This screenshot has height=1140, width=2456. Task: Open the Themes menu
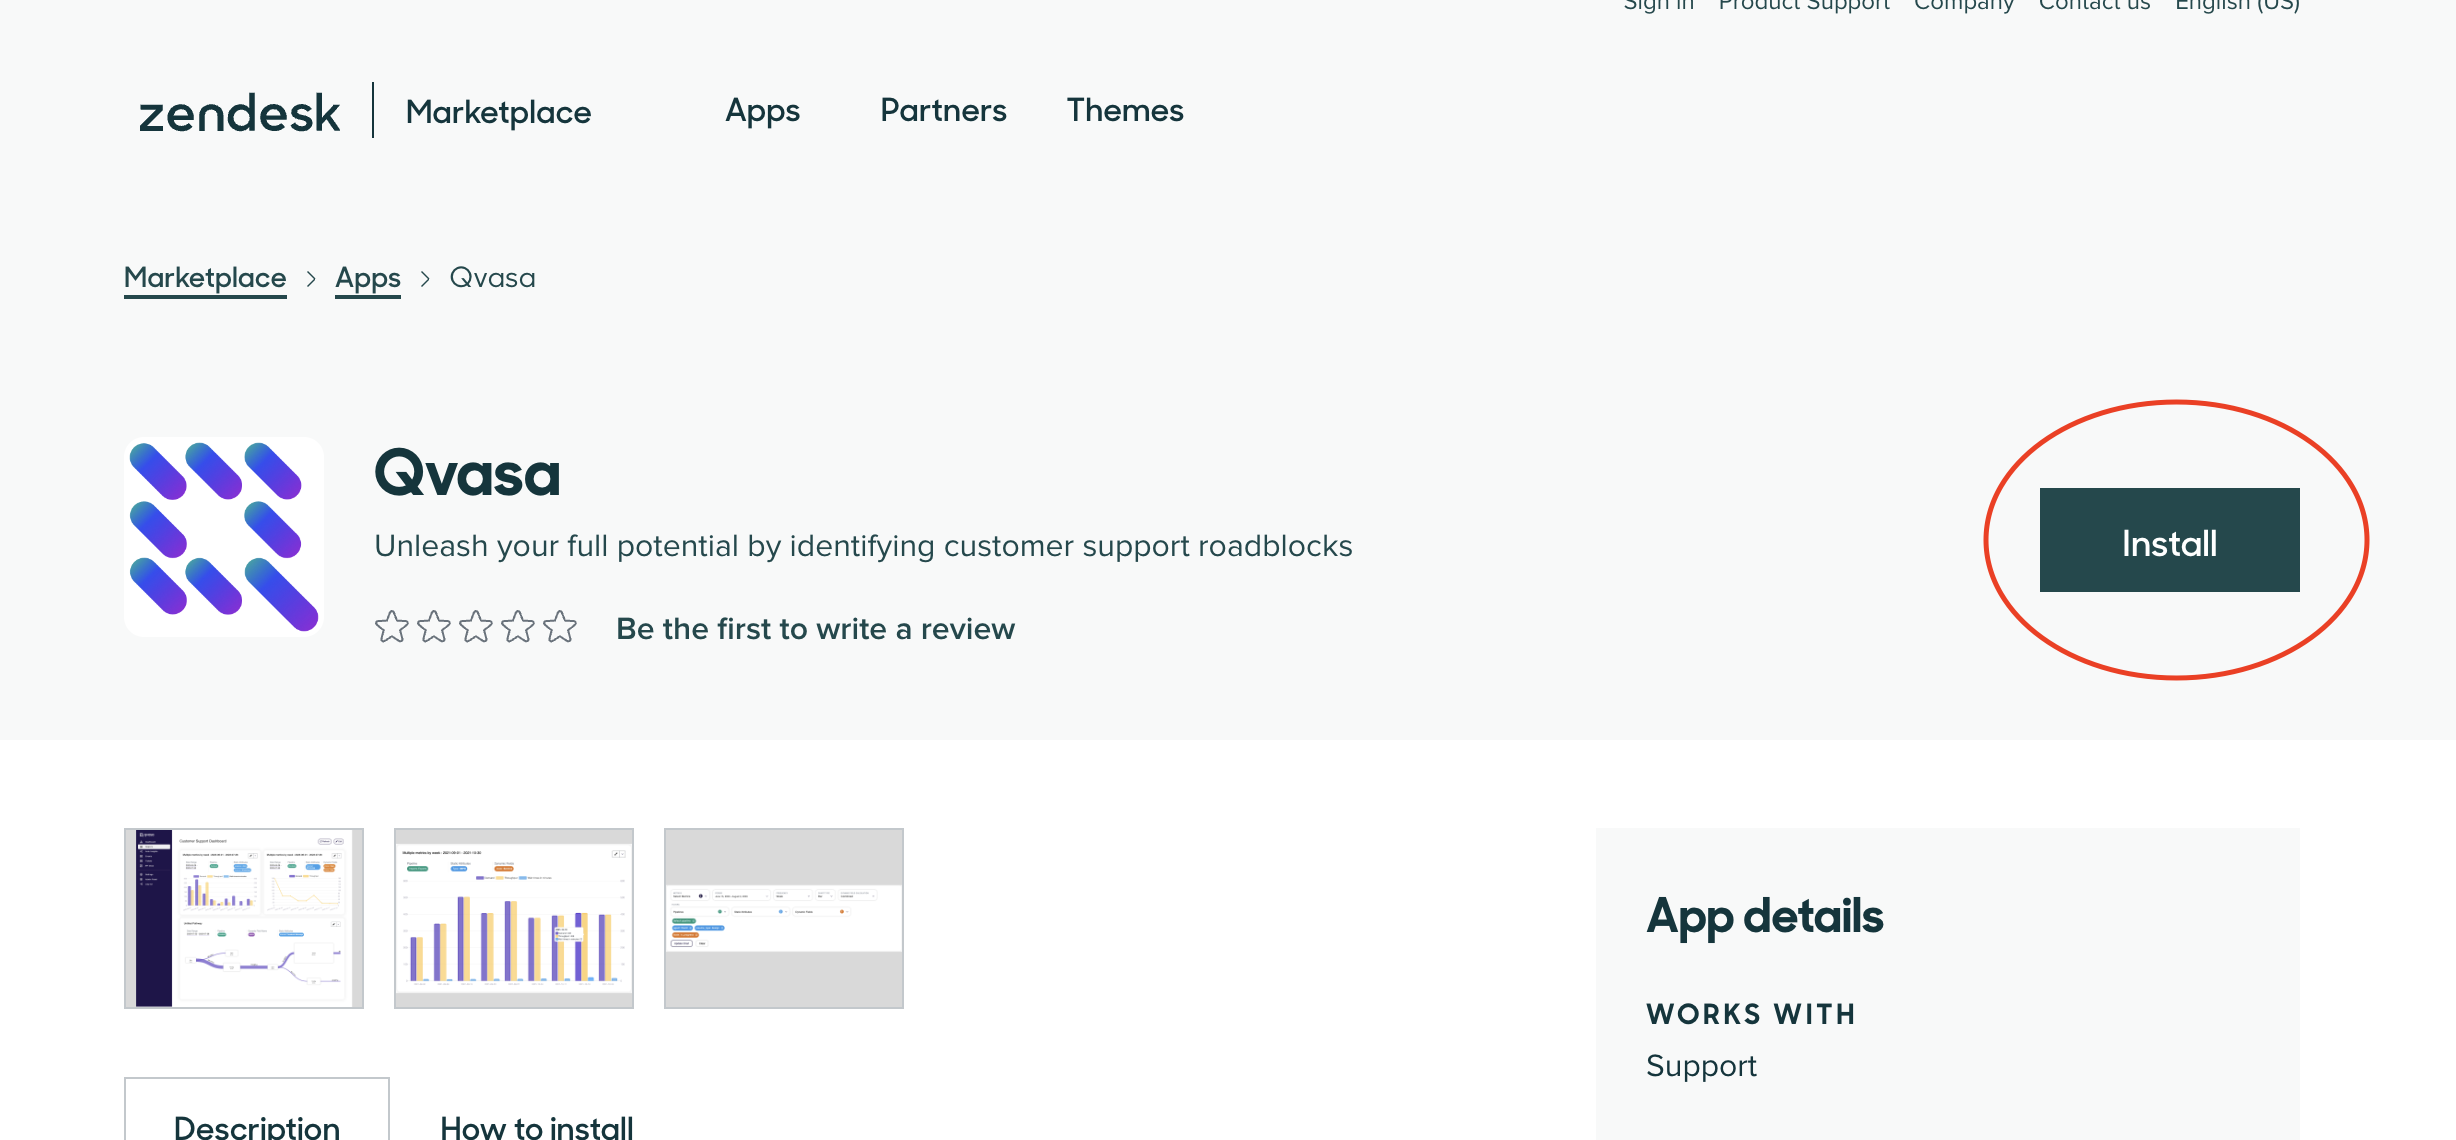tap(1125, 110)
